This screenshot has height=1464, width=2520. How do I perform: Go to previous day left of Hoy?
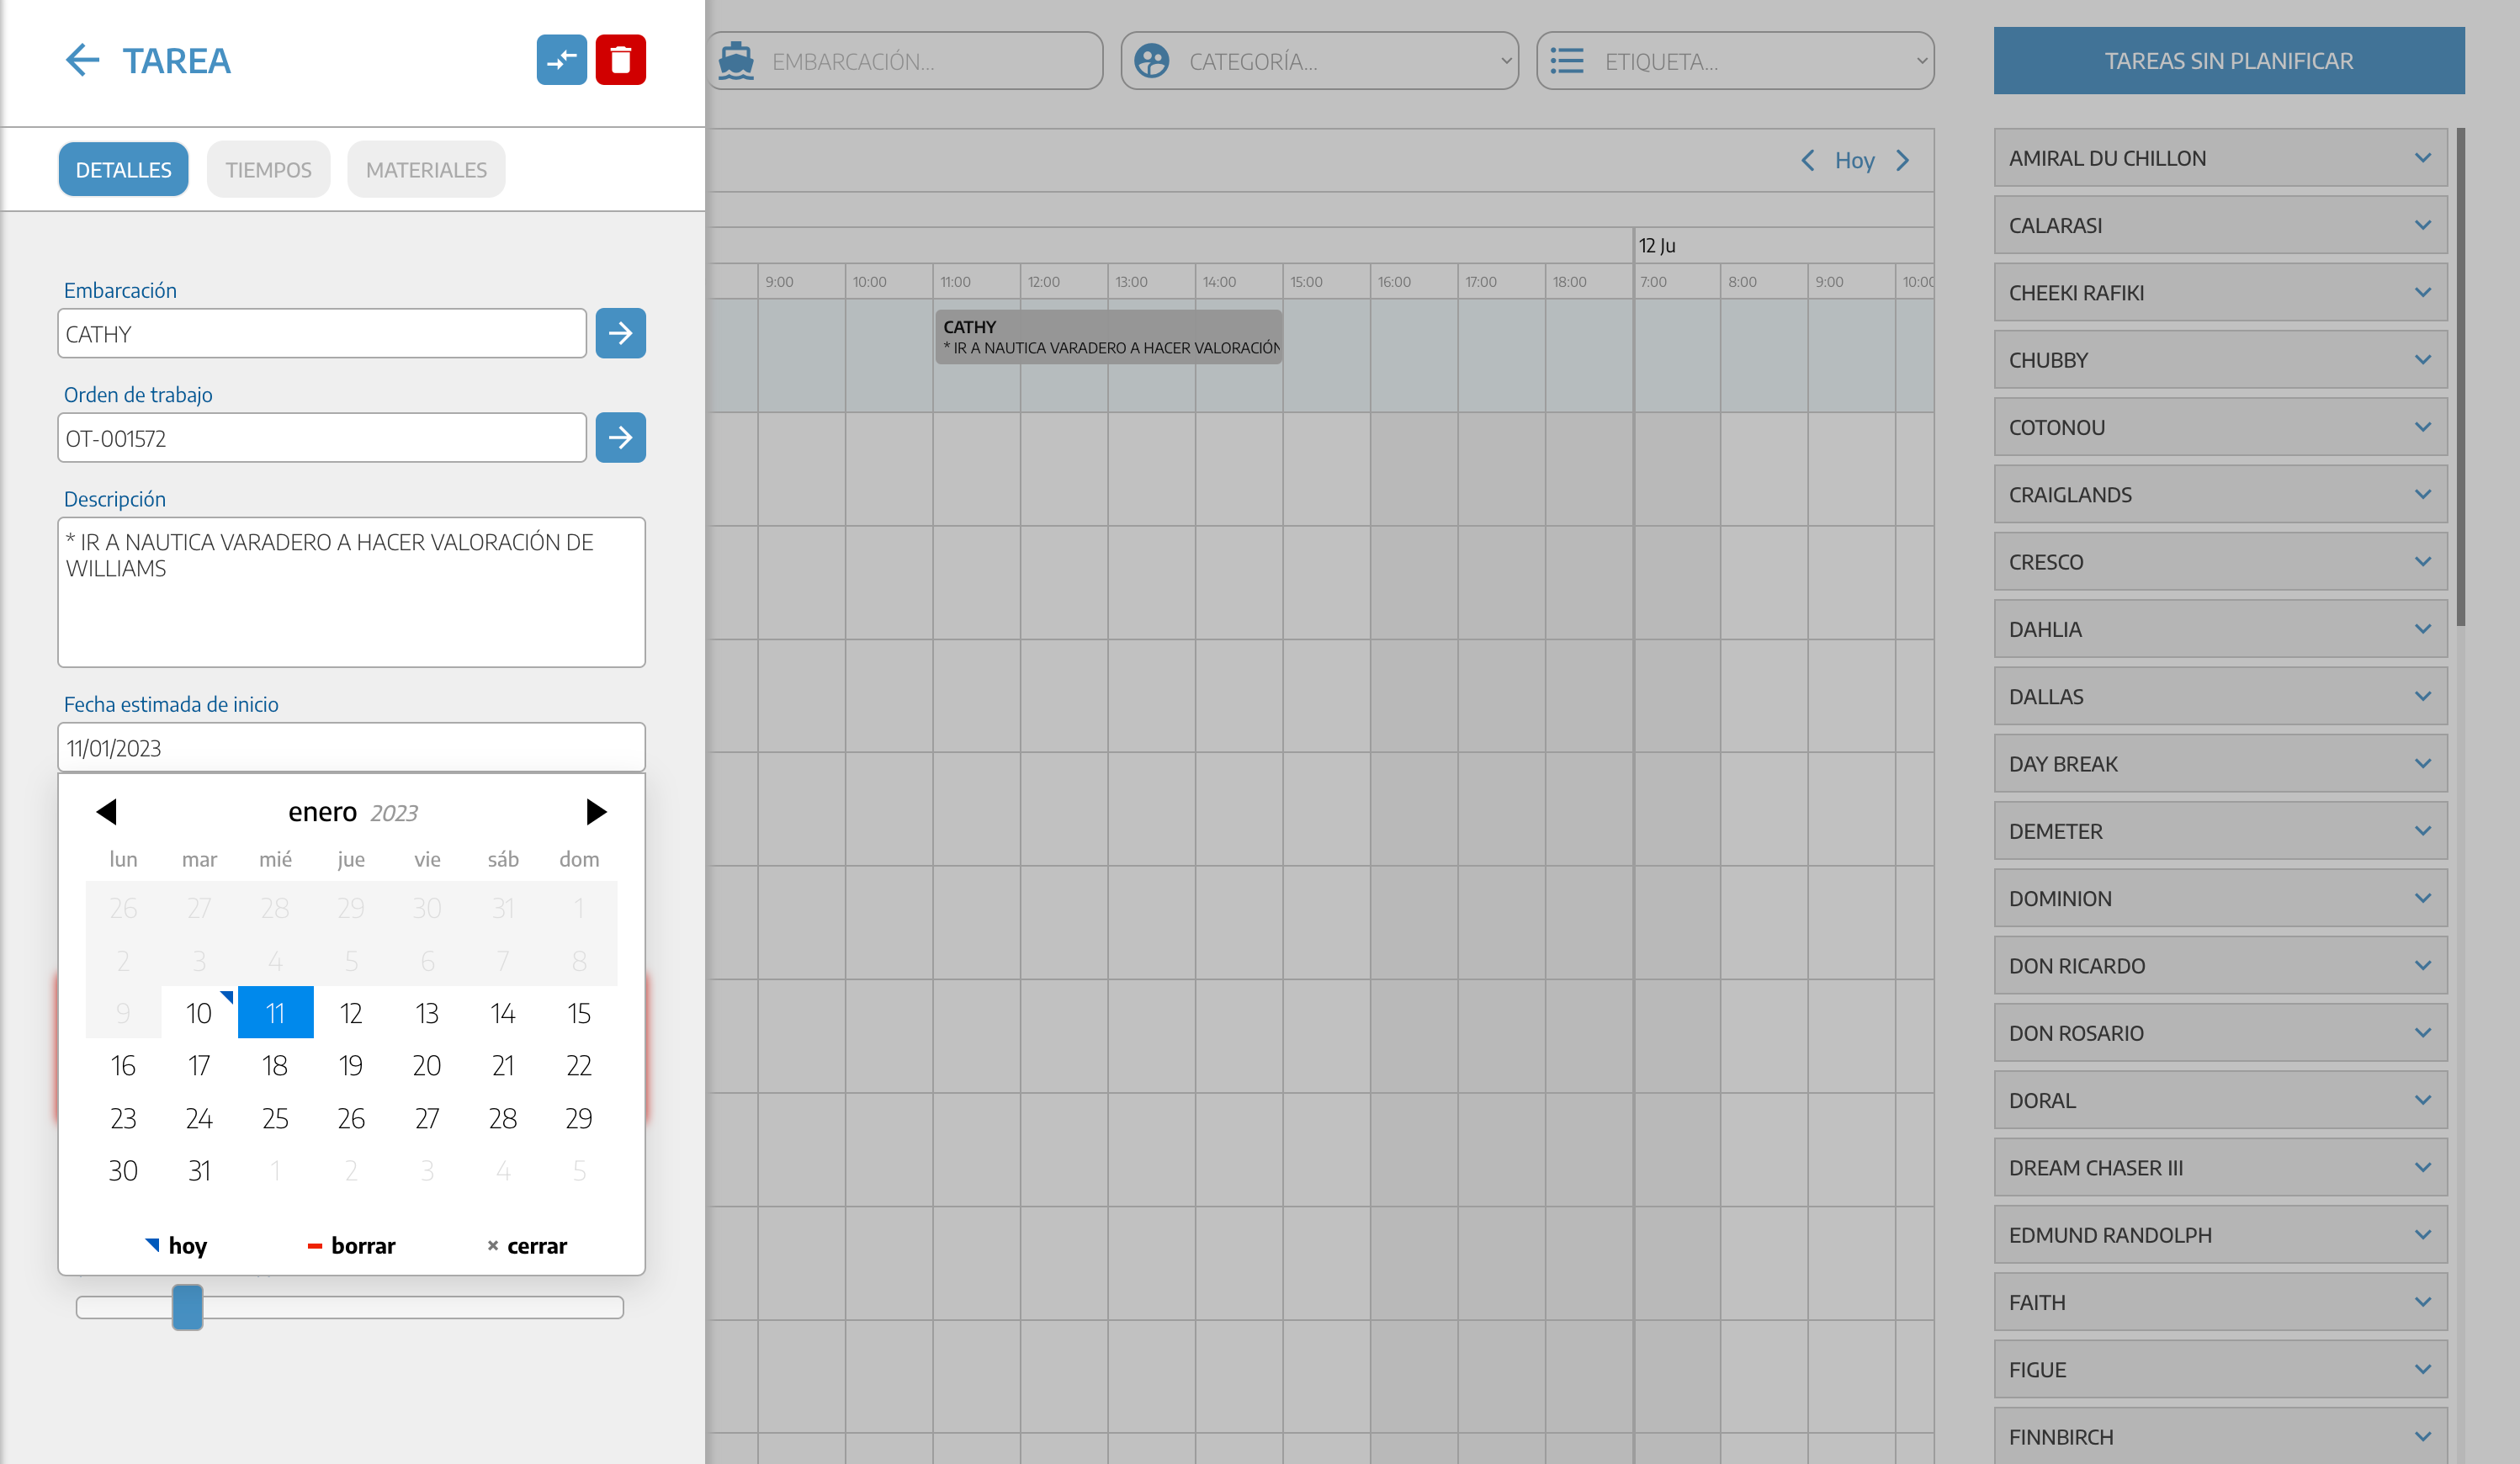(1807, 161)
